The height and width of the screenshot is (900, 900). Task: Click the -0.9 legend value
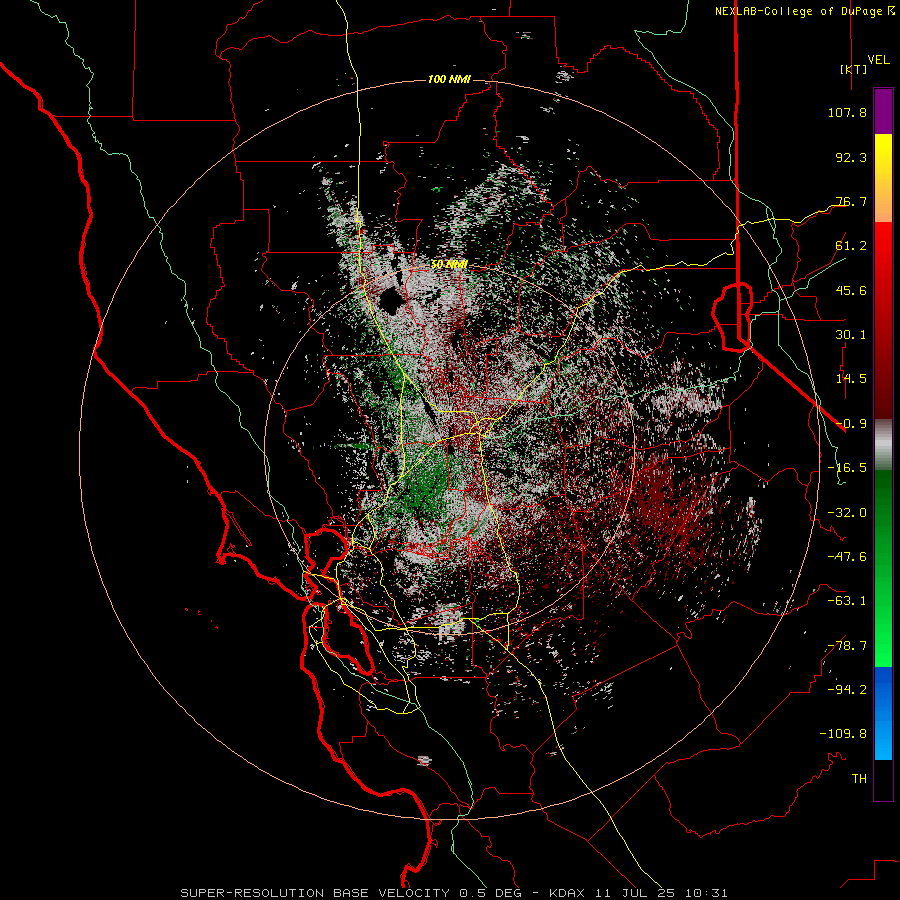click(x=851, y=424)
